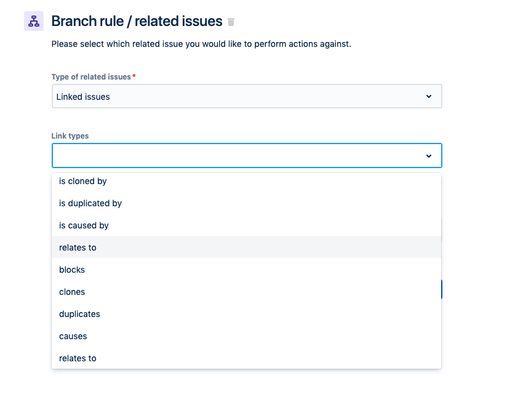The width and height of the screenshot is (507, 407).
Task: Click the 'Please select which related issue' description
Action: click(x=201, y=44)
